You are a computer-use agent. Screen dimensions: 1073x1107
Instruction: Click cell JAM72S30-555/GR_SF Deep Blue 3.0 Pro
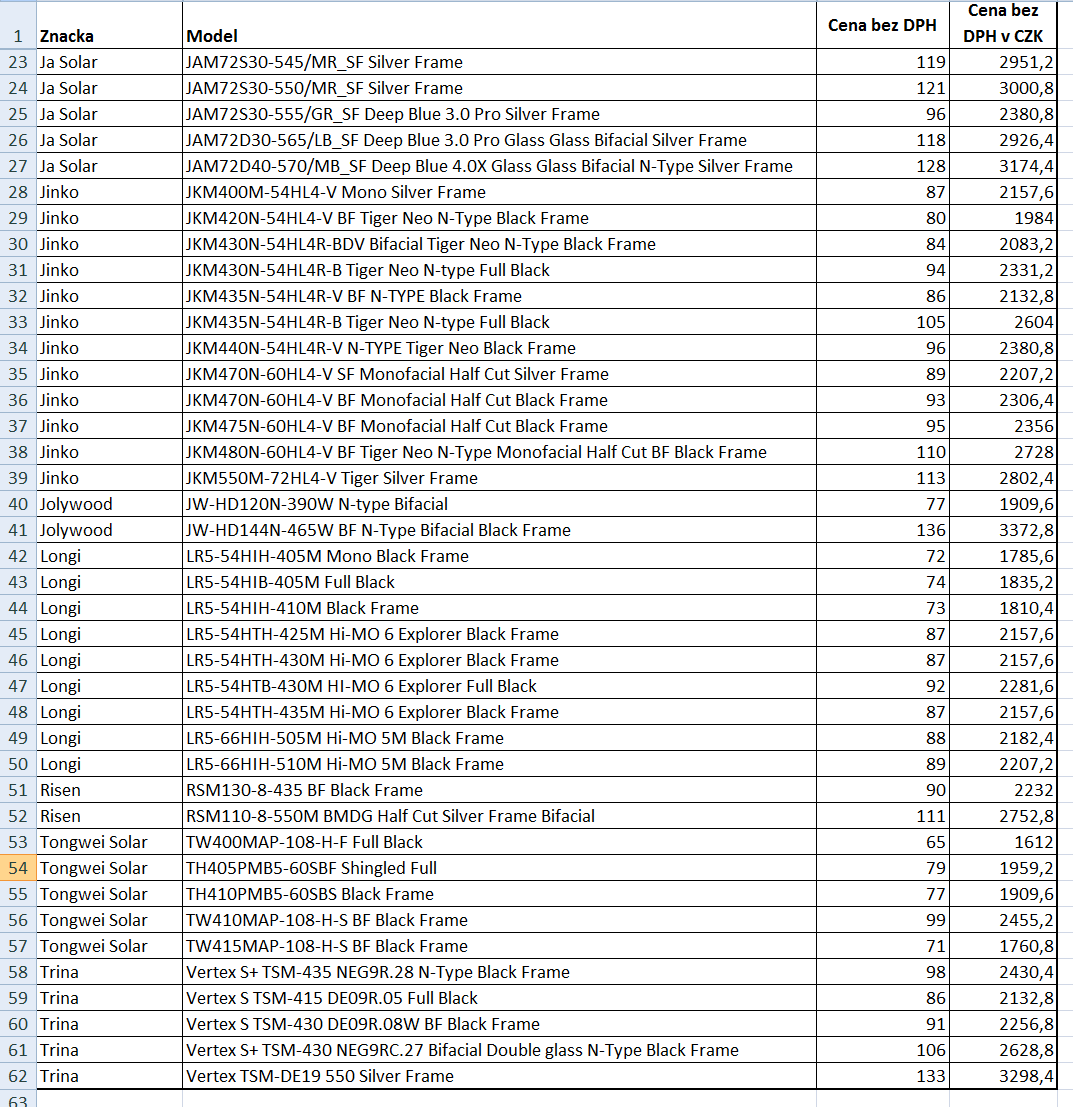pyautogui.click(x=499, y=114)
